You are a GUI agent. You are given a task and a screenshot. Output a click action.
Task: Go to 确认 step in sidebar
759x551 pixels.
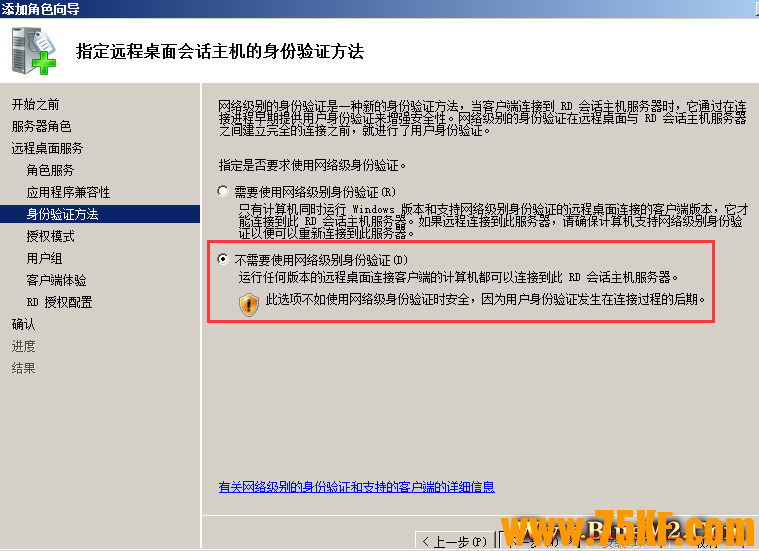23,324
